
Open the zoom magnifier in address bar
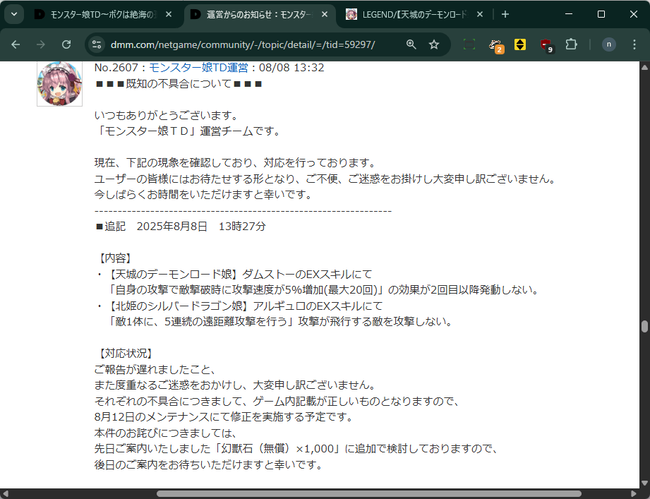(x=411, y=44)
